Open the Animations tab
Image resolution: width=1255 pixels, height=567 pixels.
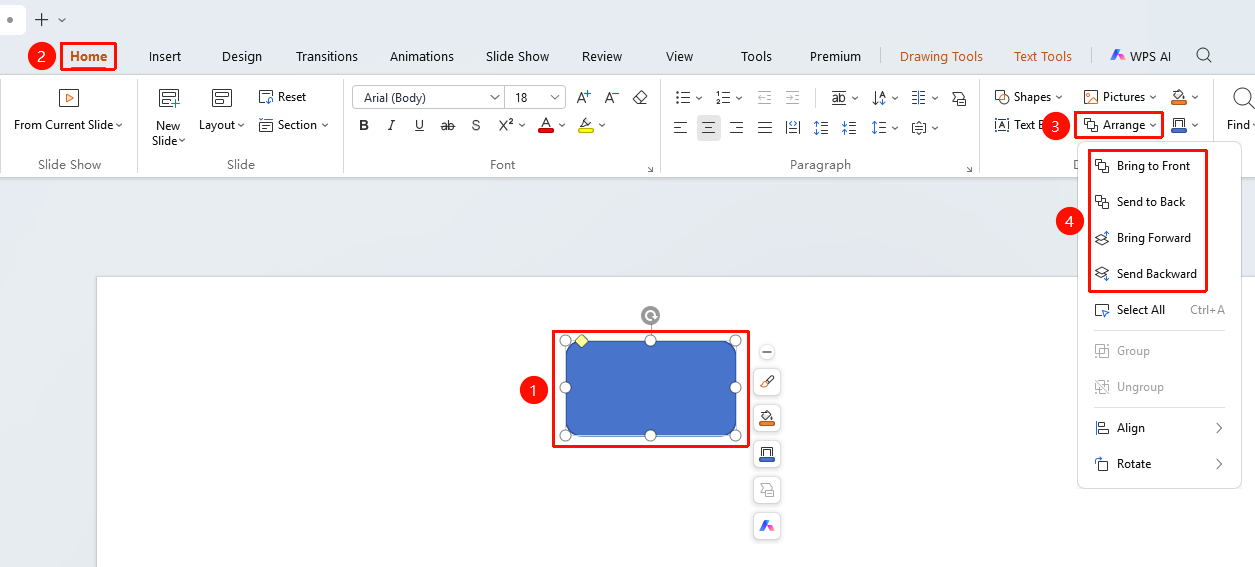(422, 57)
